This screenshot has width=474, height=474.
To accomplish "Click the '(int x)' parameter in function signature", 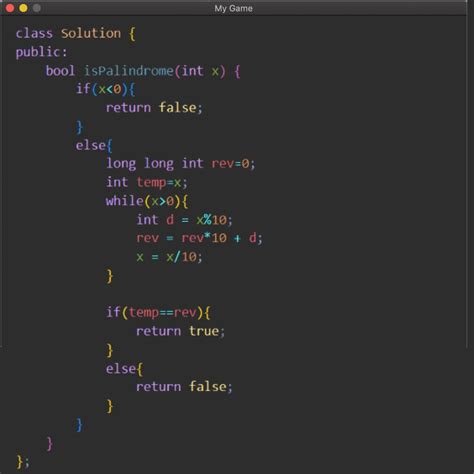I will pyautogui.click(x=201, y=71).
